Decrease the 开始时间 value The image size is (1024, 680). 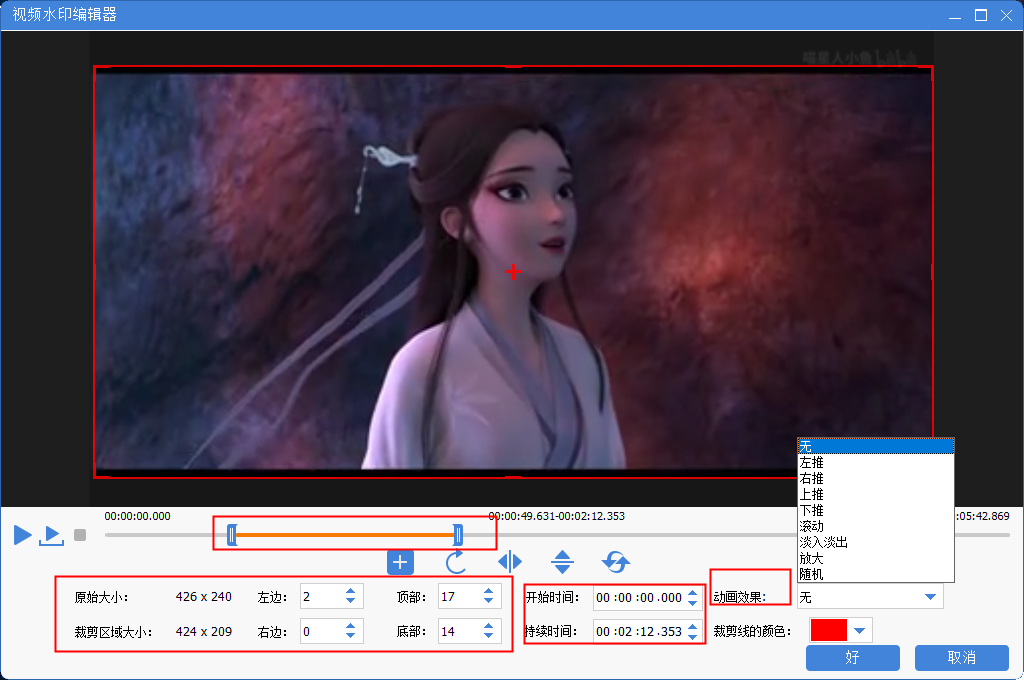tap(693, 603)
